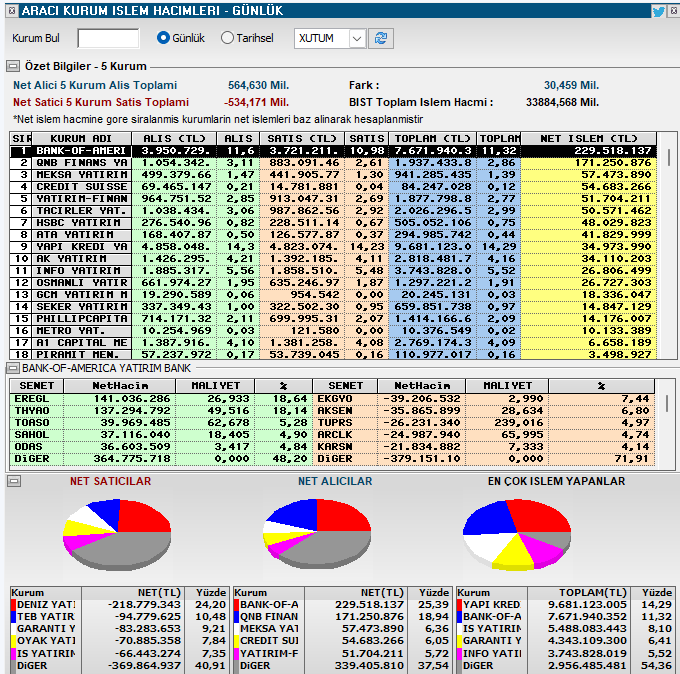Select the HSBC YATIRIM row
This screenshot has width=680, height=674.
click(x=333, y=222)
